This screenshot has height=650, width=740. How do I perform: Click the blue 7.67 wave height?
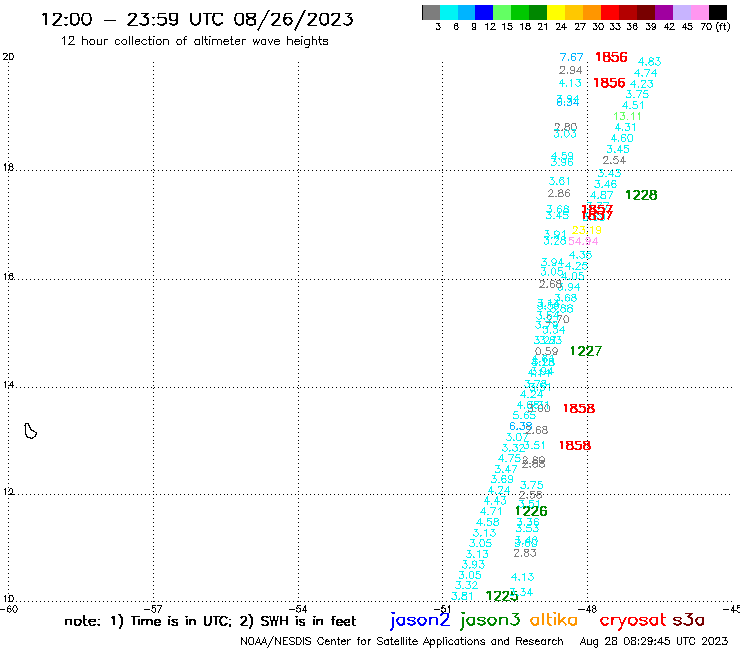pos(572,57)
